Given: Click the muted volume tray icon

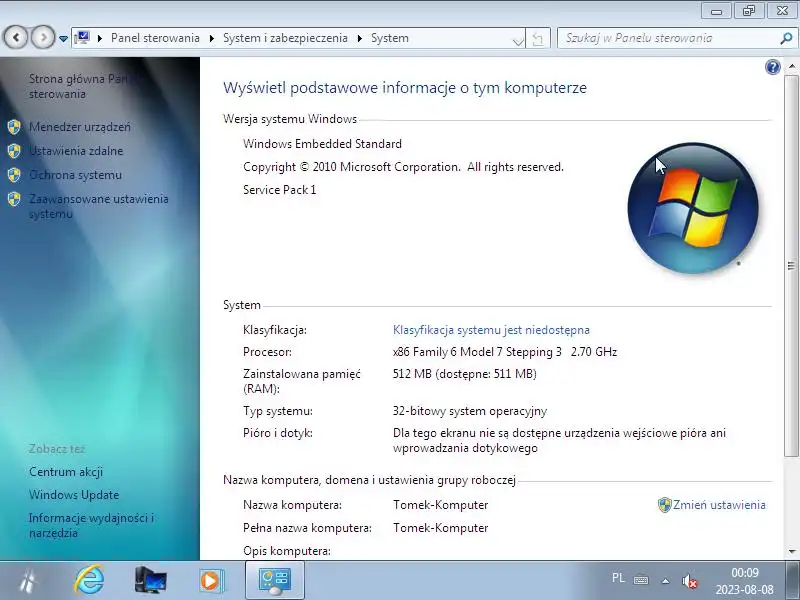Looking at the screenshot, I should (689, 581).
